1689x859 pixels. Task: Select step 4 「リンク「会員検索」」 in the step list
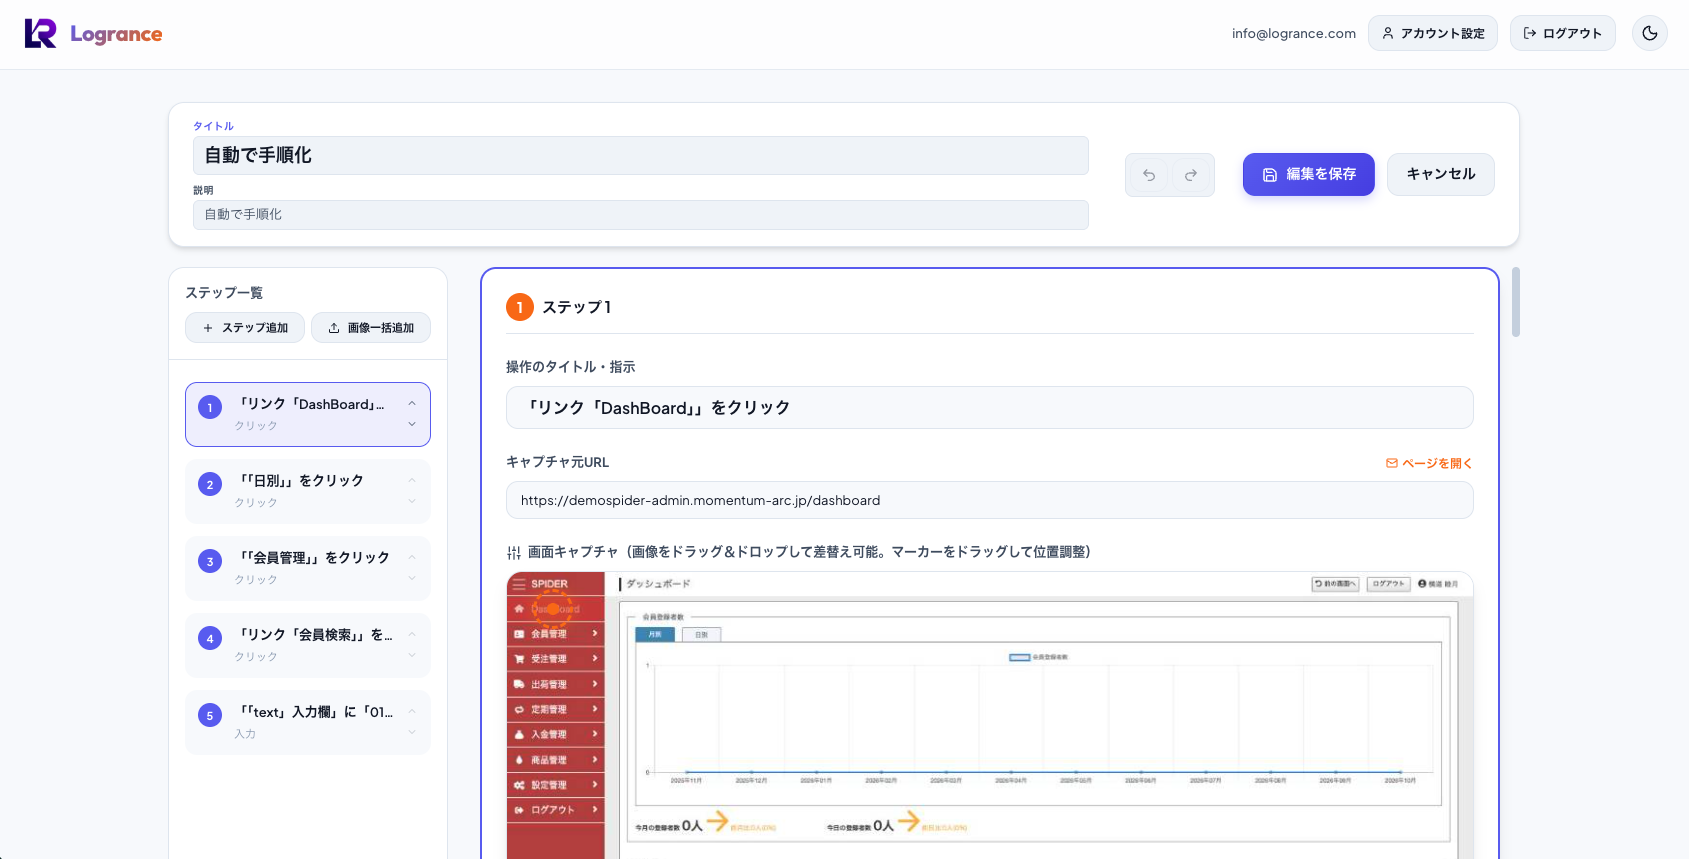point(308,645)
